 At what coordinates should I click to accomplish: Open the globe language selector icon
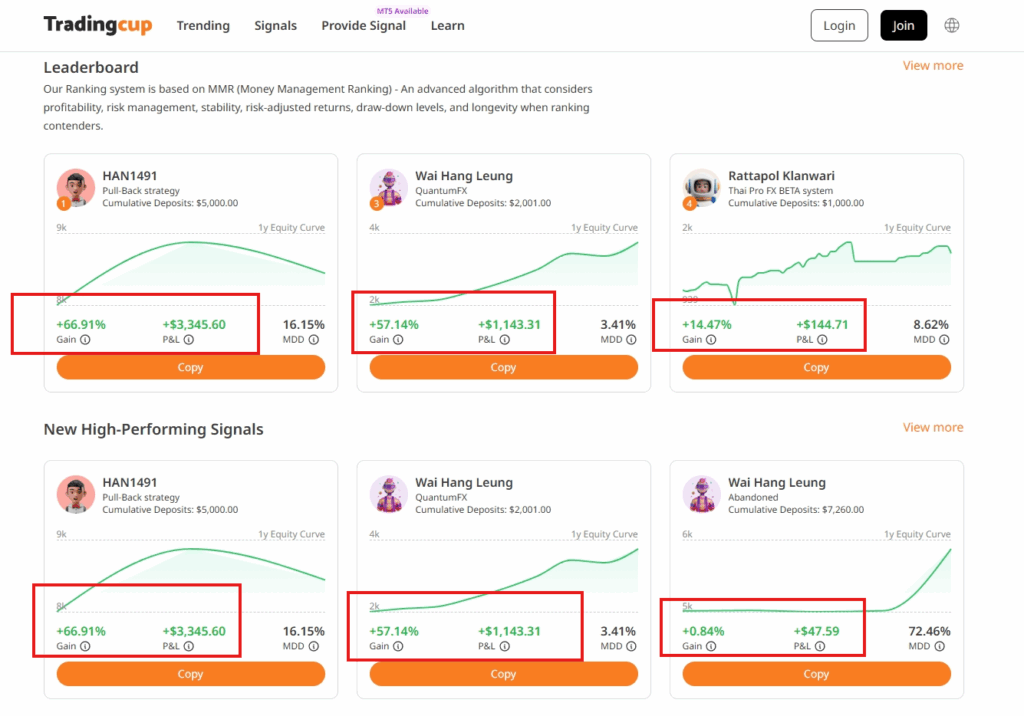coord(951,26)
